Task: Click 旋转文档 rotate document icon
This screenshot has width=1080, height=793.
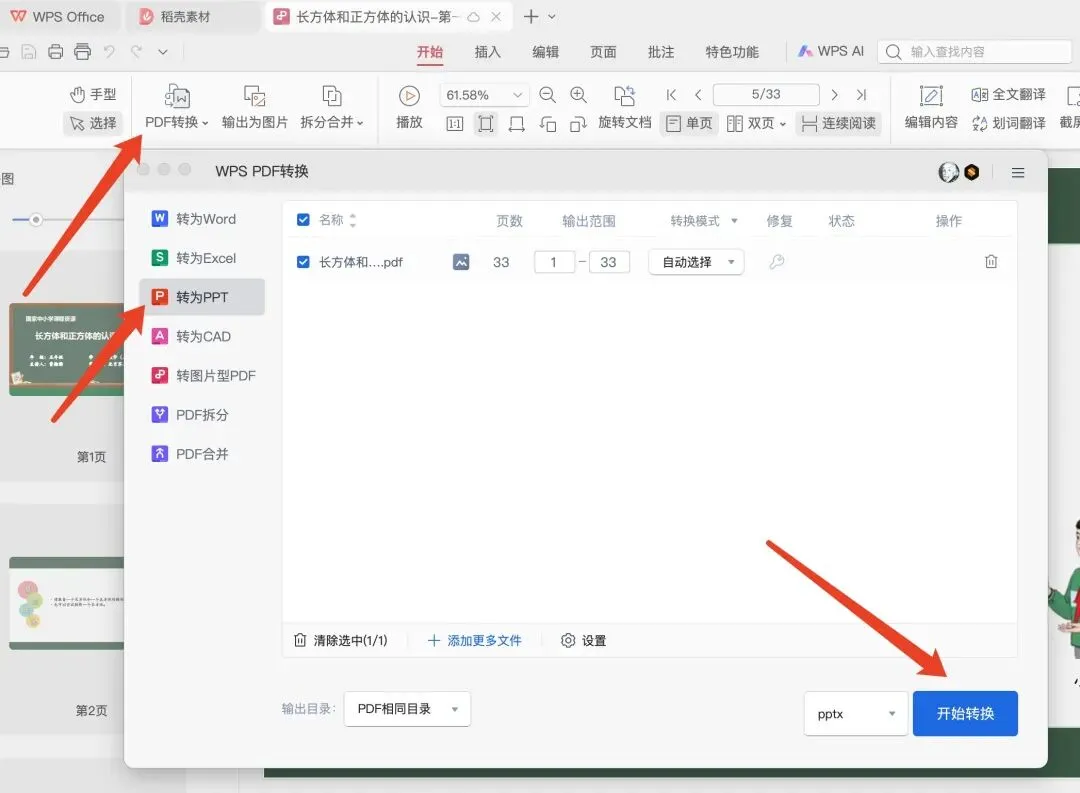Action: (x=625, y=96)
